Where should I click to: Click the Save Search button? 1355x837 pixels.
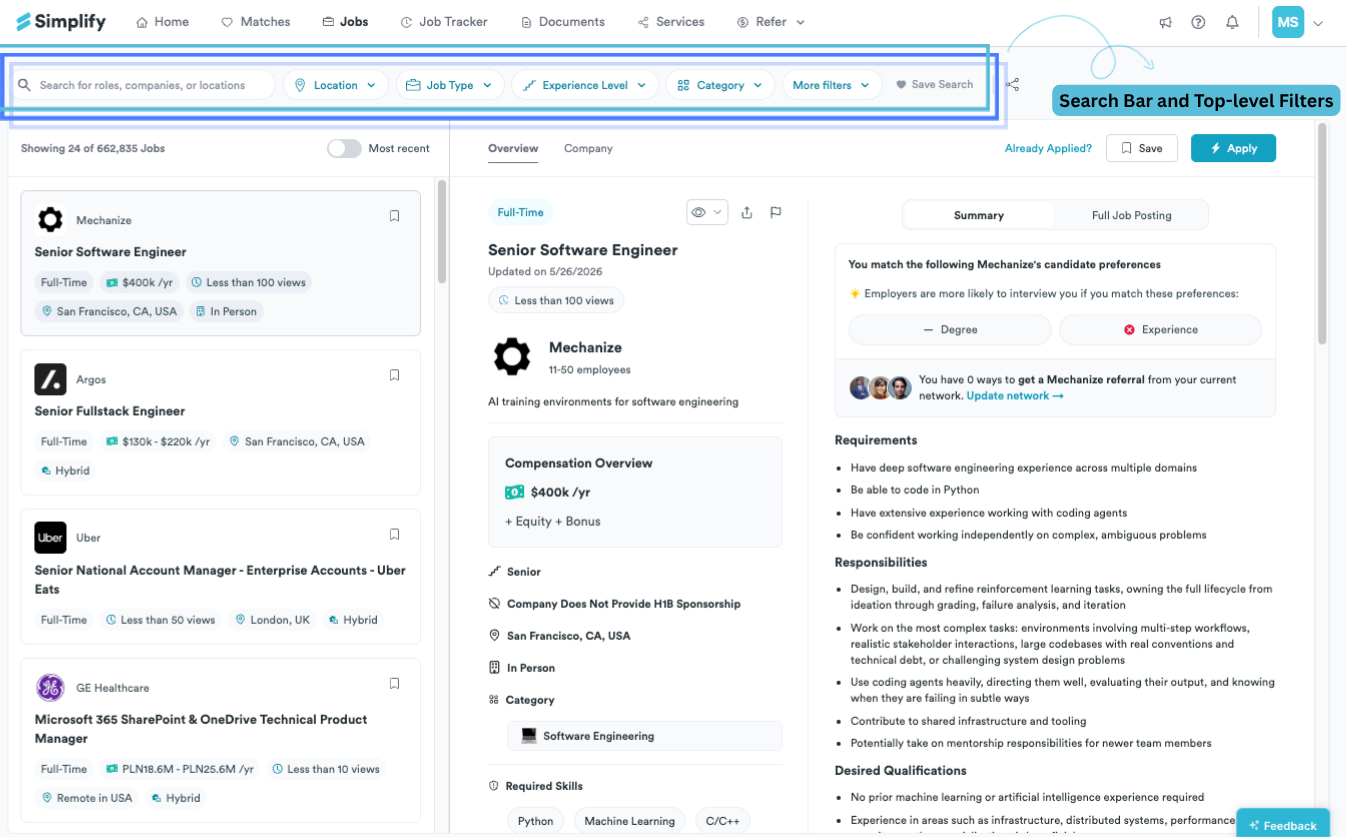pos(935,85)
